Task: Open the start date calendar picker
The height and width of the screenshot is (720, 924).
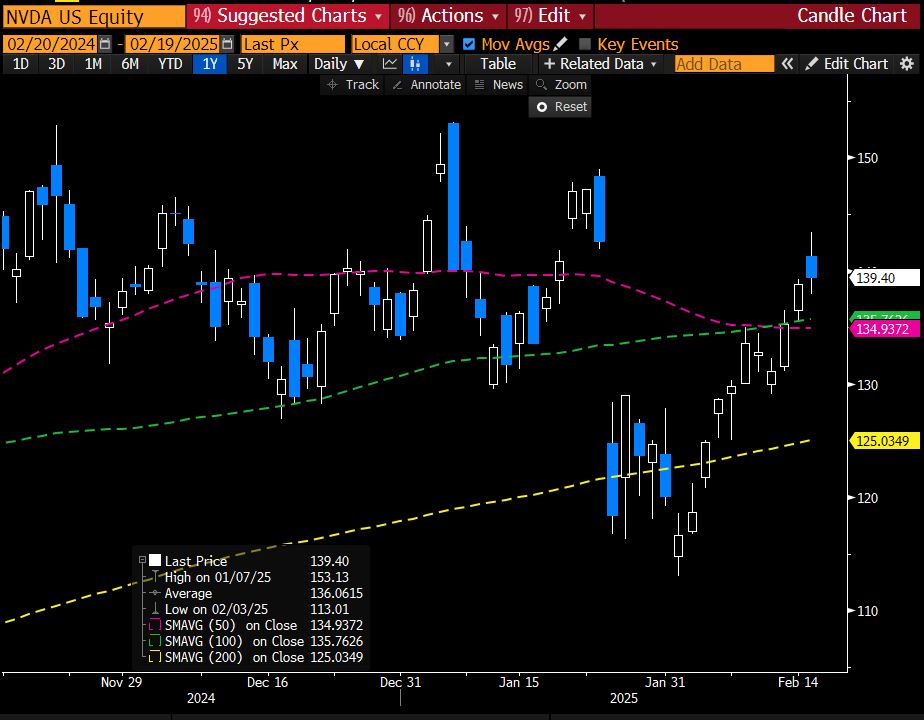Action: (105, 44)
